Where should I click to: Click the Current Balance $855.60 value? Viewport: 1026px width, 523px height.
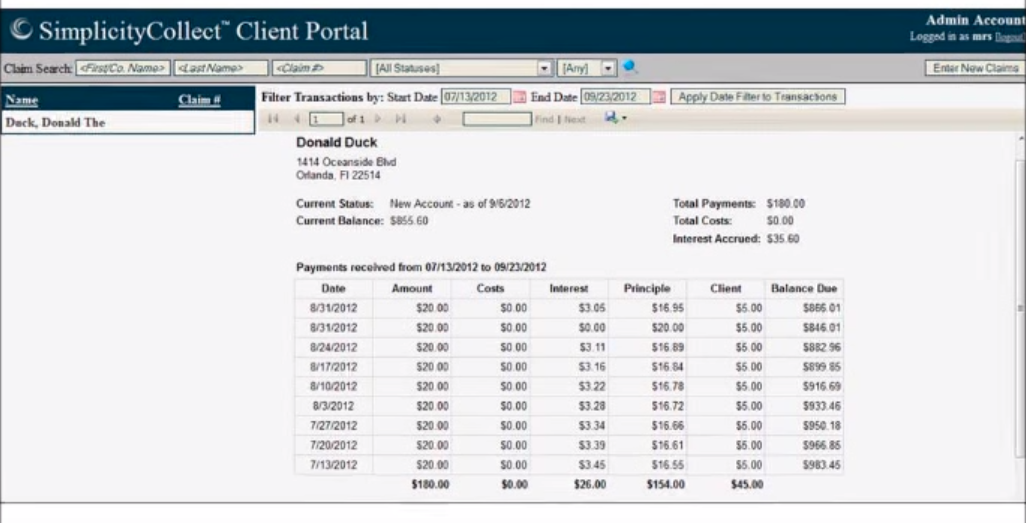409,221
